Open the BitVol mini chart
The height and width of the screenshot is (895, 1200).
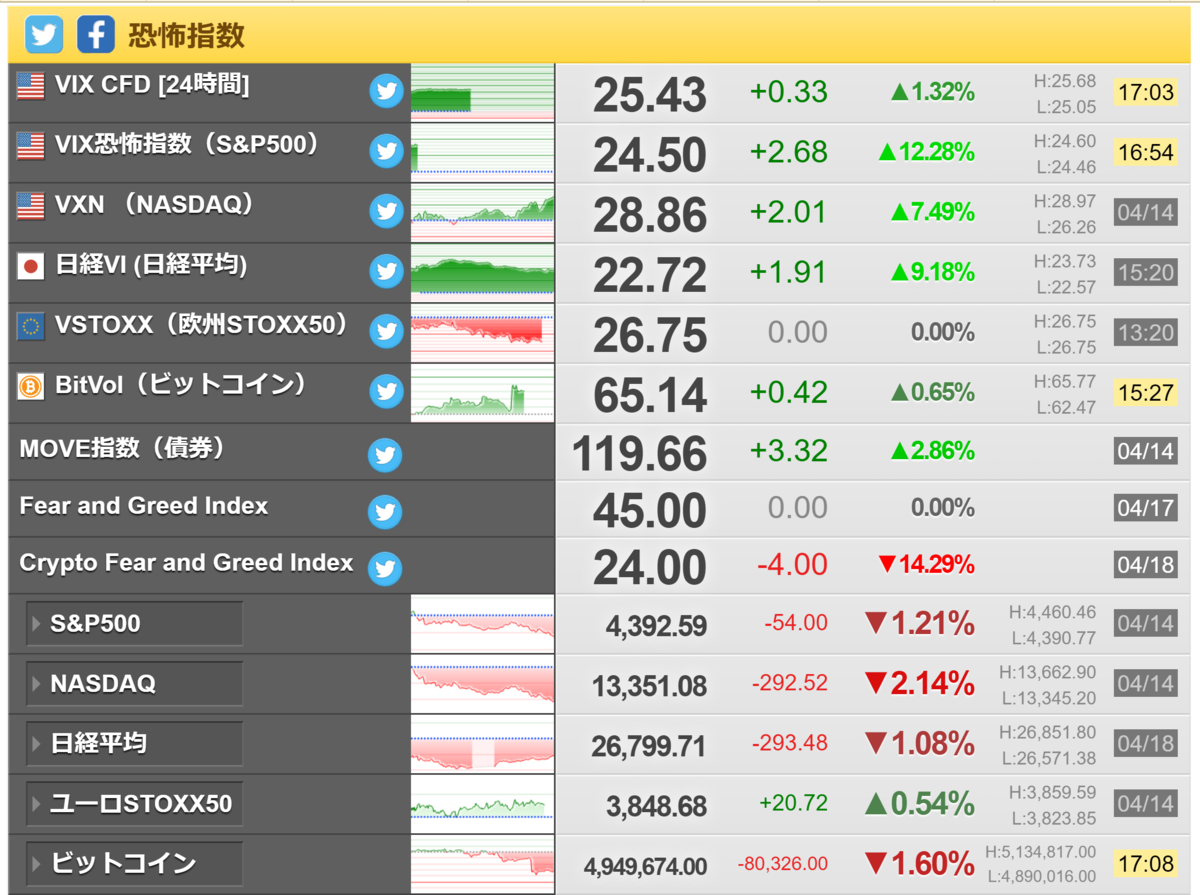click(483, 392)
